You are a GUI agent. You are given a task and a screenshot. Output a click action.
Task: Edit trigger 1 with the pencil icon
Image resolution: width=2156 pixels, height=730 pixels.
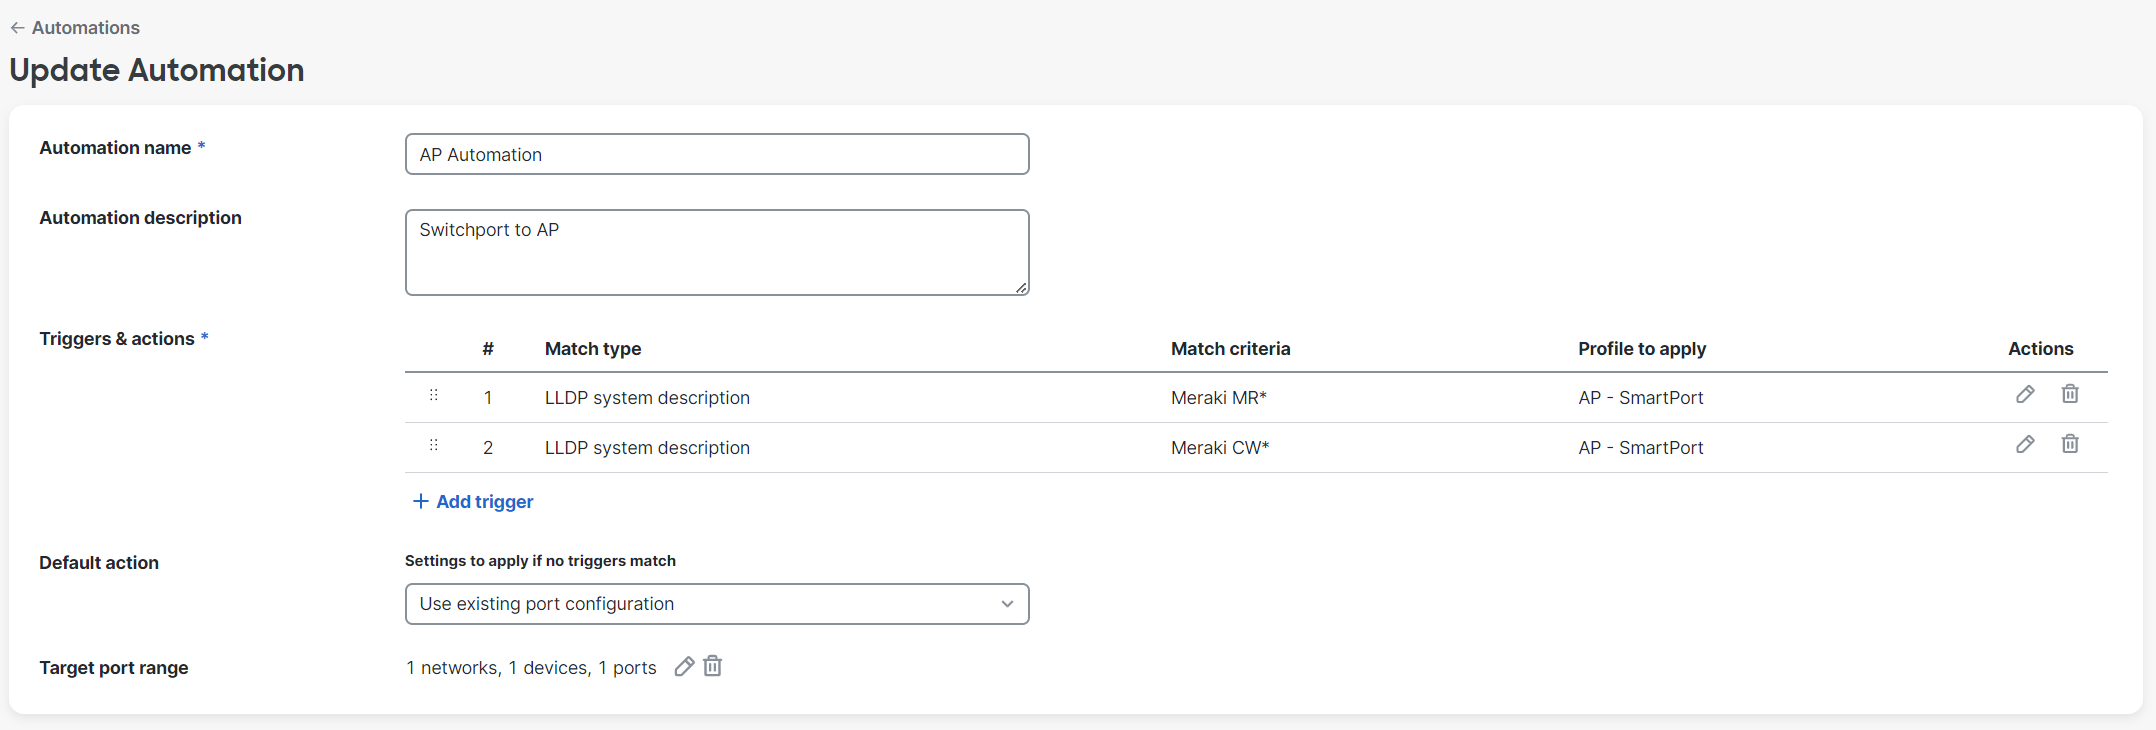click(x=2025, y=395)
